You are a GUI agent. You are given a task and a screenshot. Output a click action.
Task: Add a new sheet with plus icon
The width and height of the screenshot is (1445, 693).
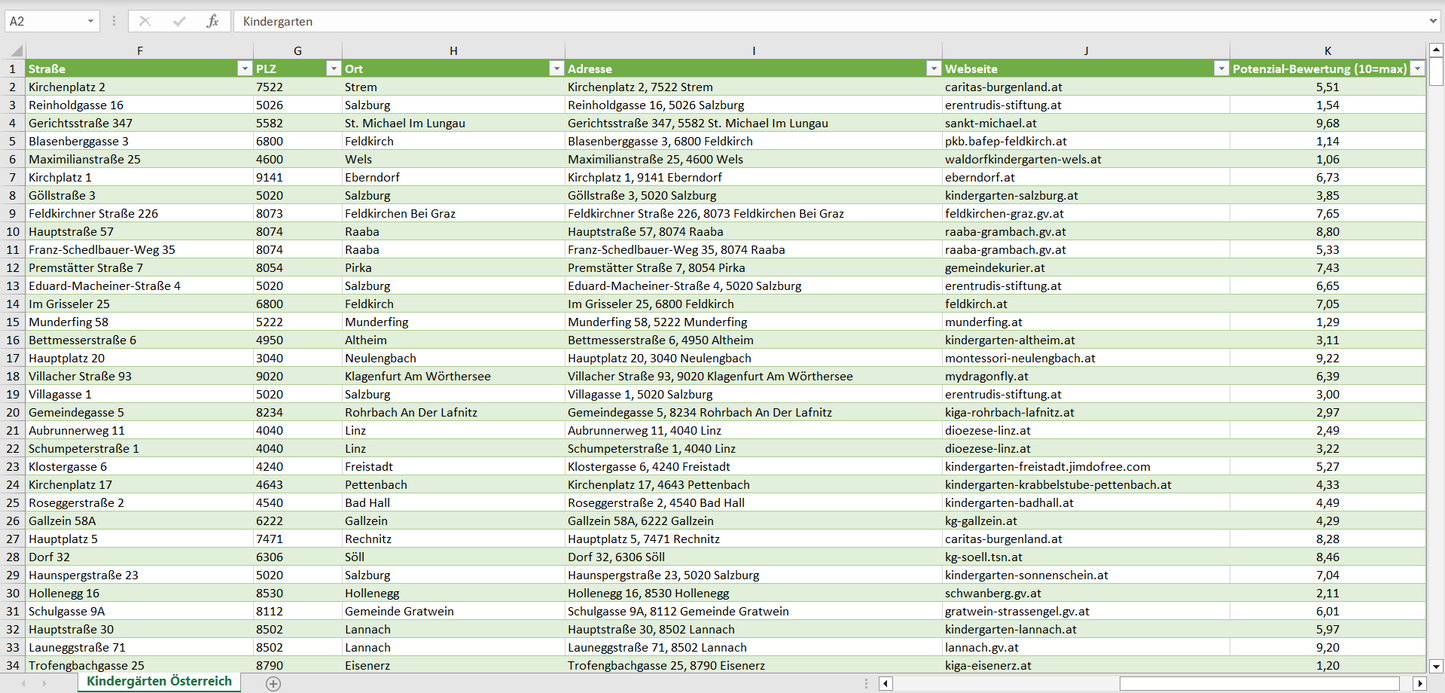(x=273, y=683)
